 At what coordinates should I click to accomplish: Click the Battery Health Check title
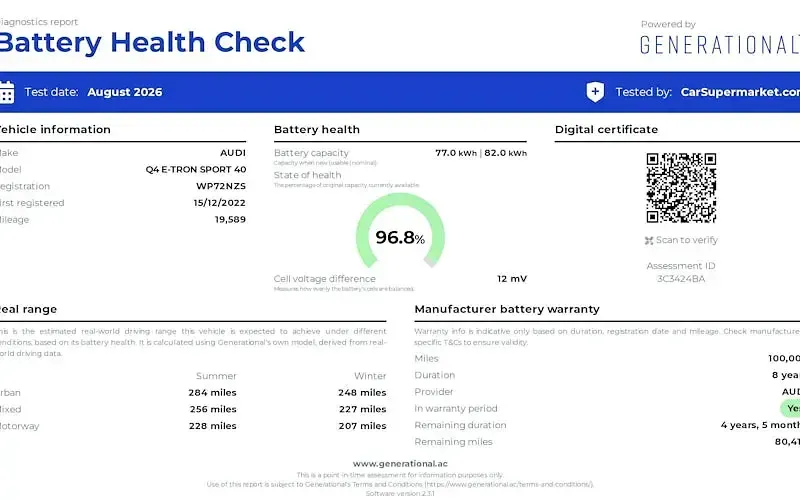(152, 42)
